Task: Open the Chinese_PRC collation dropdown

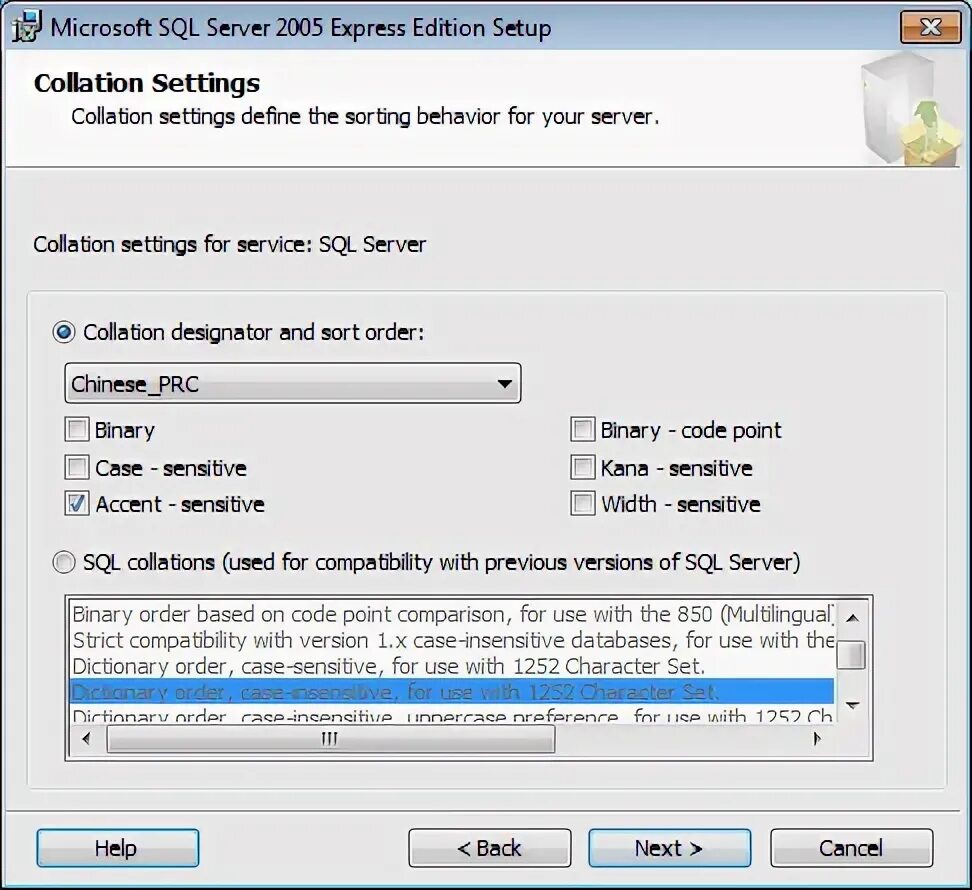Action: click(x=293, y=384)
